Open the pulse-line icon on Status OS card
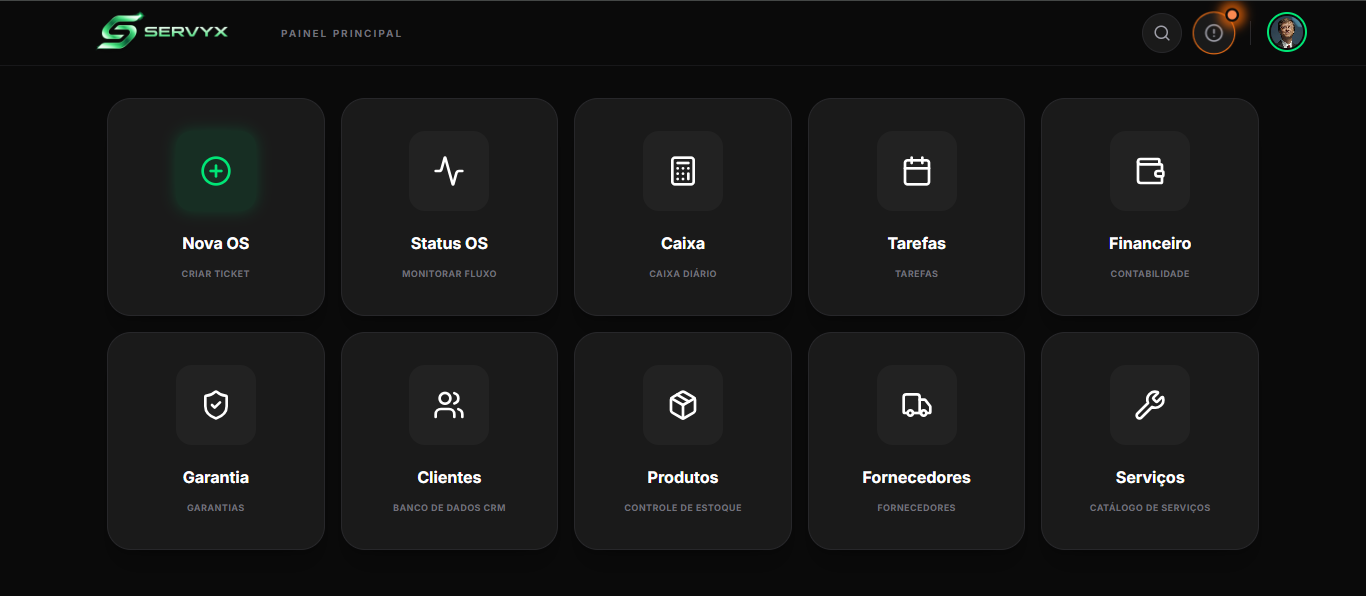The width and height of the screenshot is (1366, 596). point(449,171)
